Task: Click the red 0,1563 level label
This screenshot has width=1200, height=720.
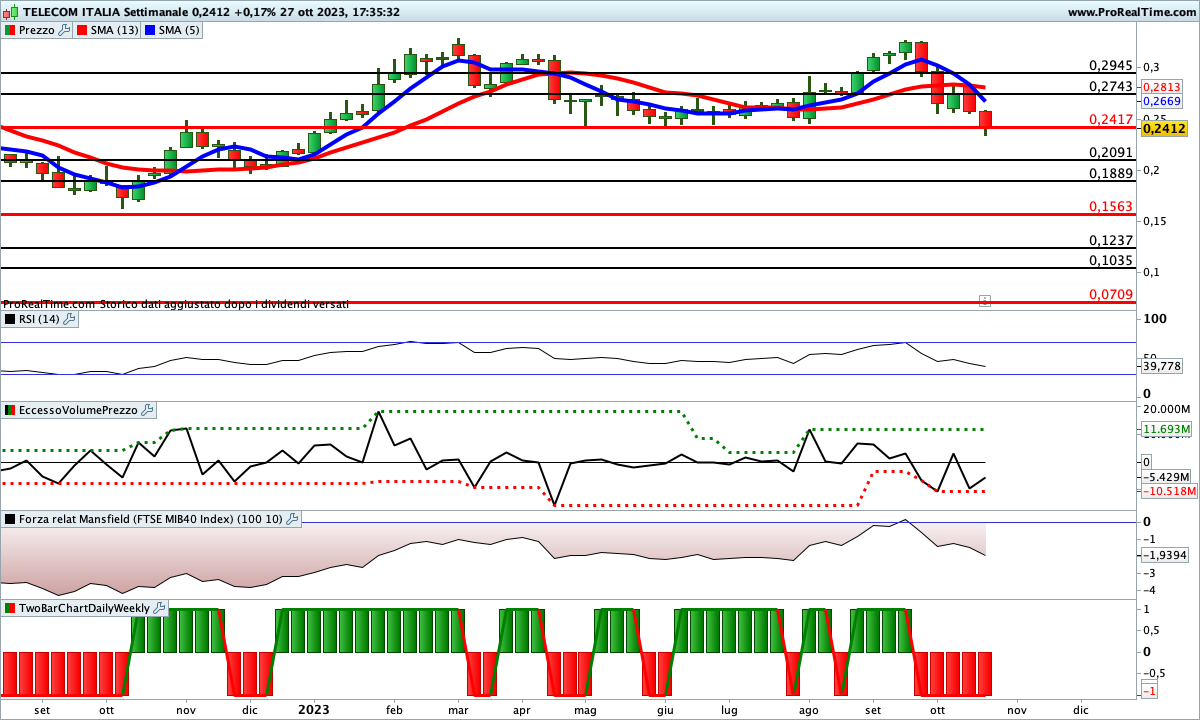Action: pyautogui.click(x=1110, y=207)
